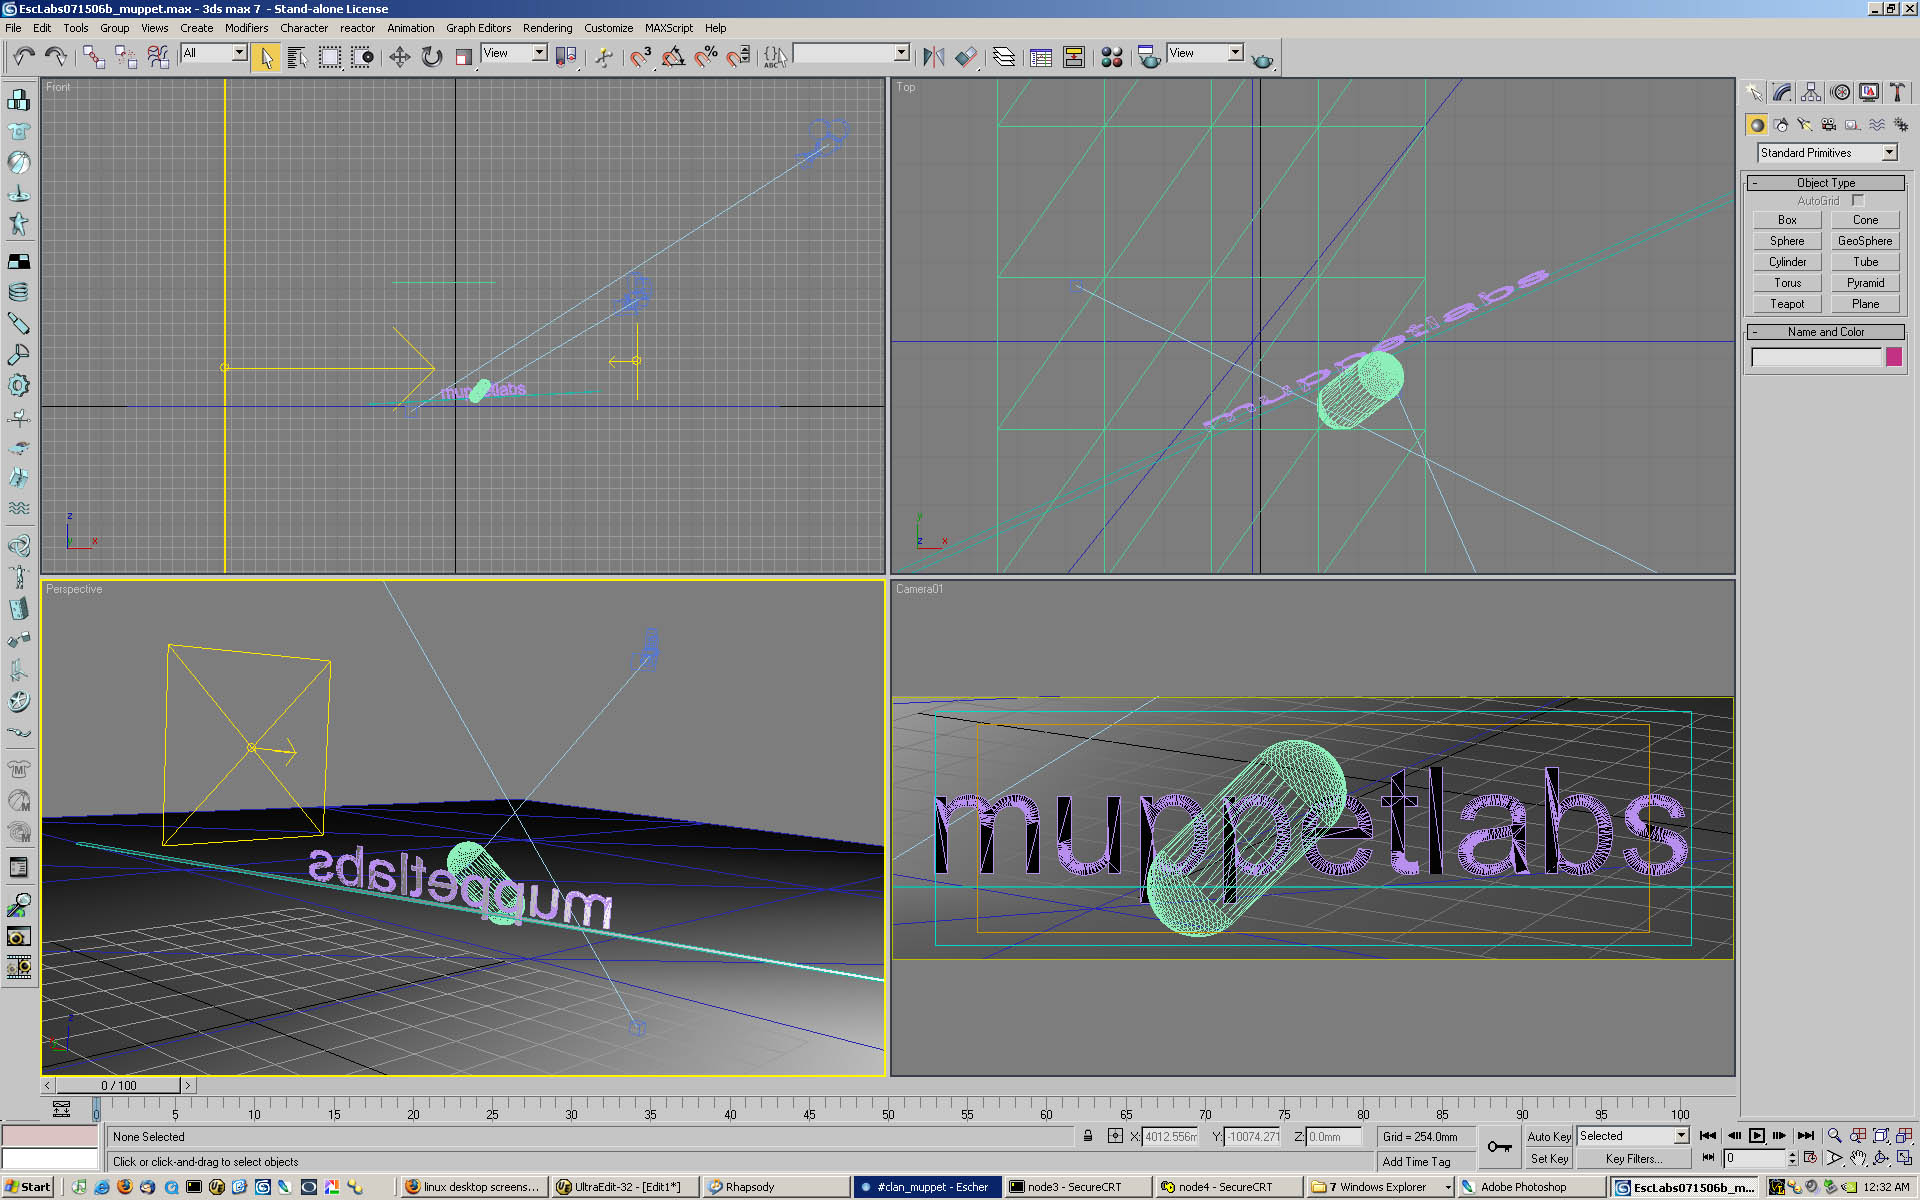Choose the Select and Rotate tool
This screenshot has width=1920, height=1200.
(x=431, y=57)
